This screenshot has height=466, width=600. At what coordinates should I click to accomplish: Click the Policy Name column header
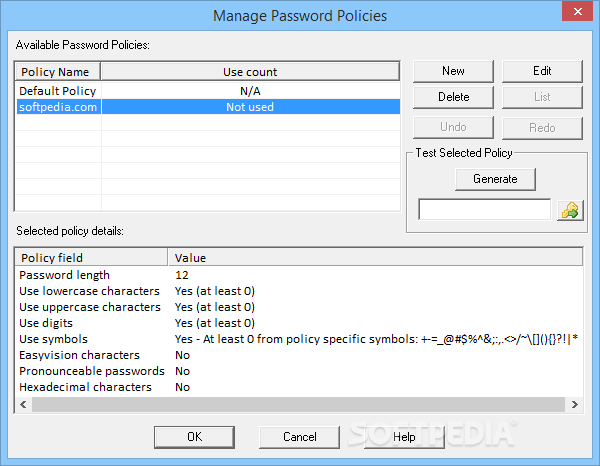pyautogui.click(x=58, y=72)
